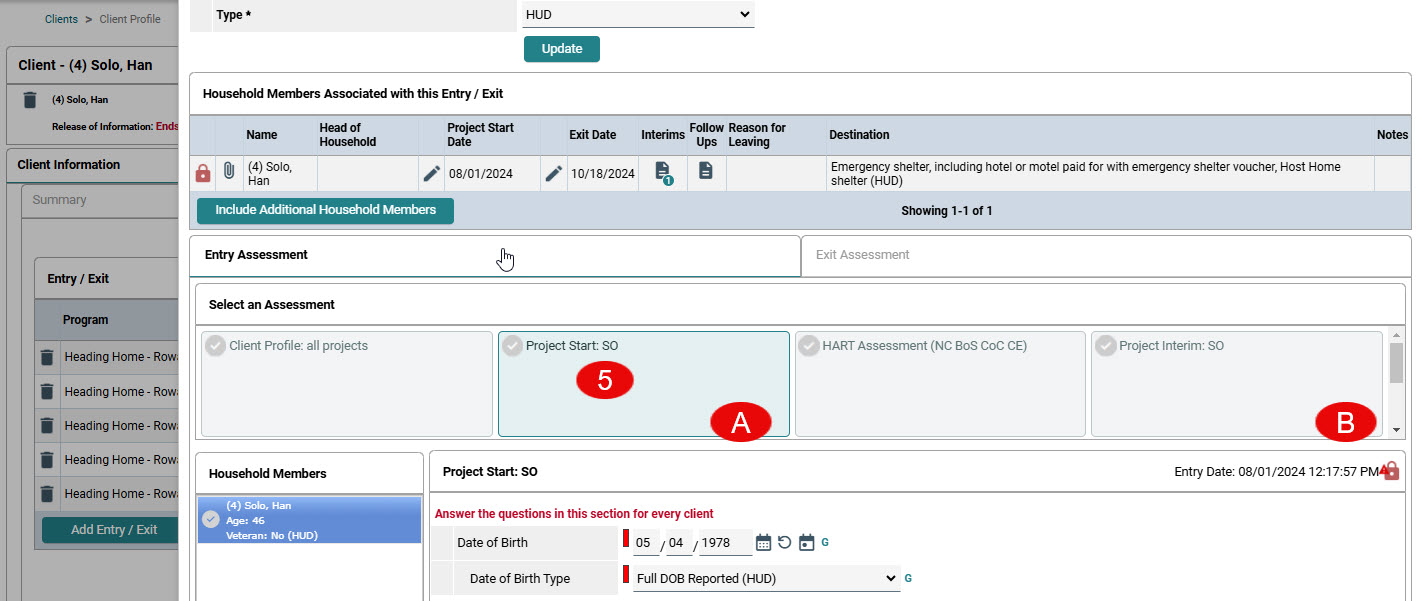Select the Project Interim: SO assessment

tap(1236, 384)
